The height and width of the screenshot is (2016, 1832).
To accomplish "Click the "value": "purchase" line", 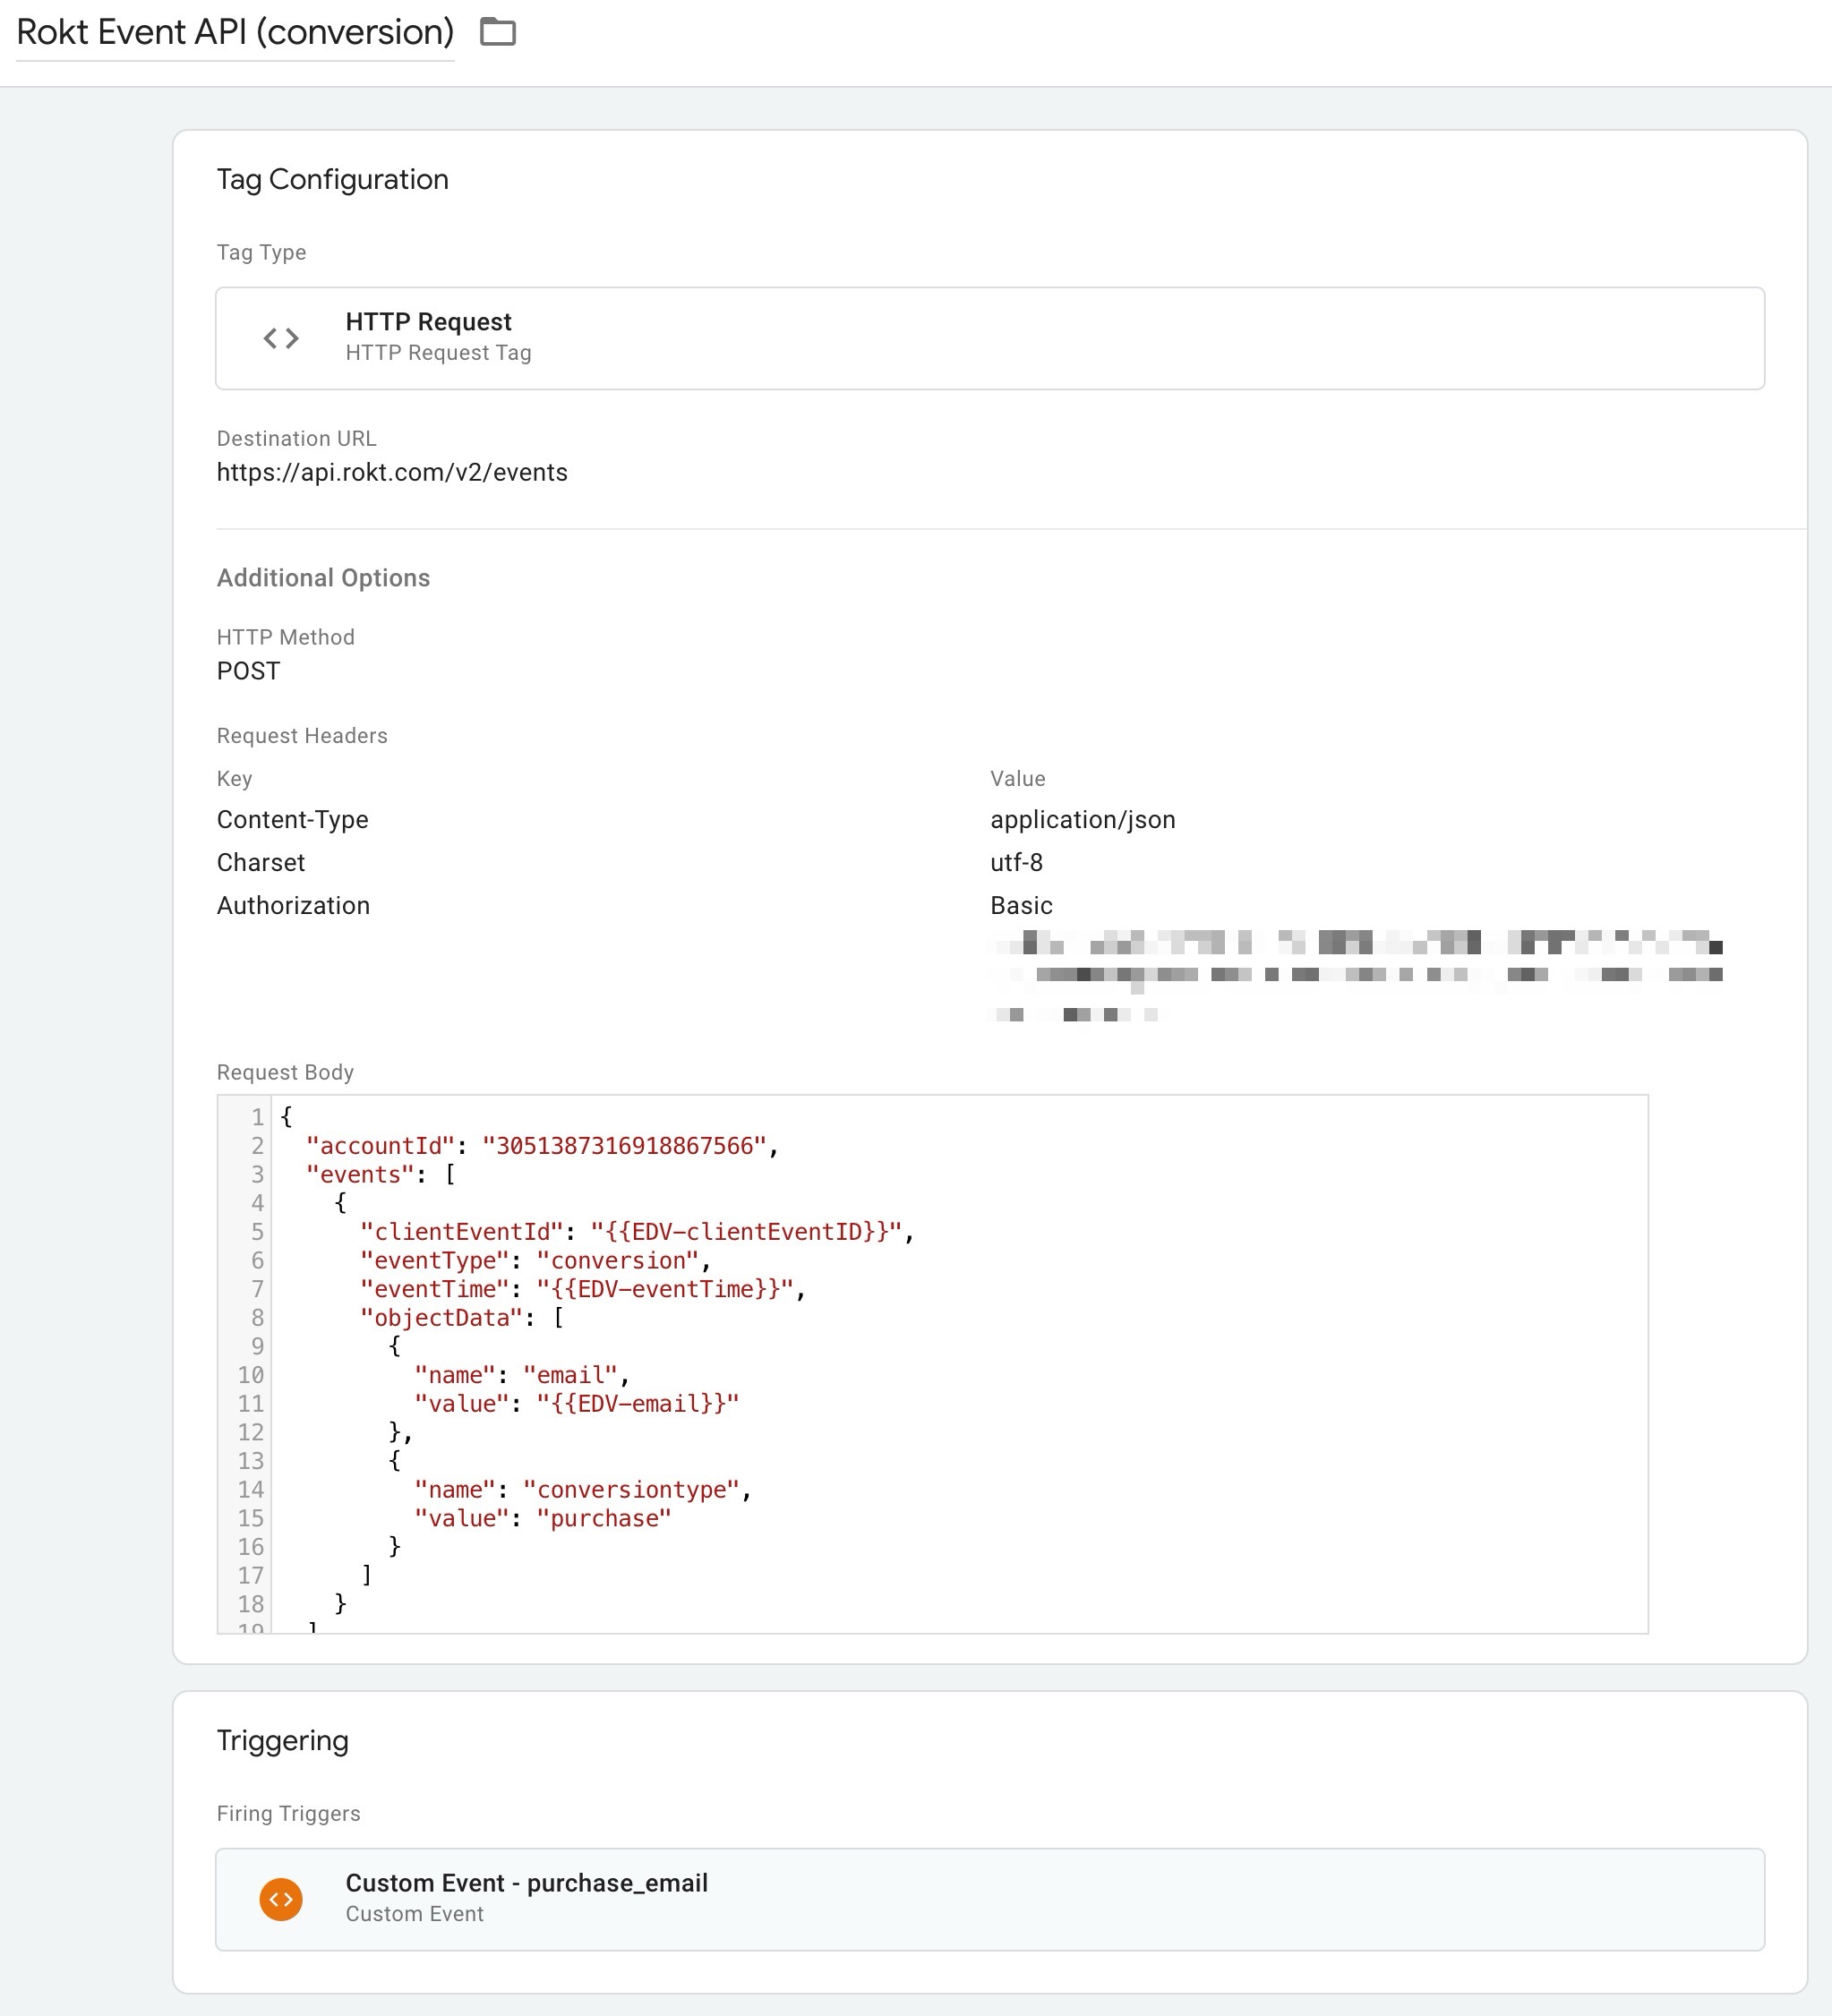I will (x=543, y=1518).
